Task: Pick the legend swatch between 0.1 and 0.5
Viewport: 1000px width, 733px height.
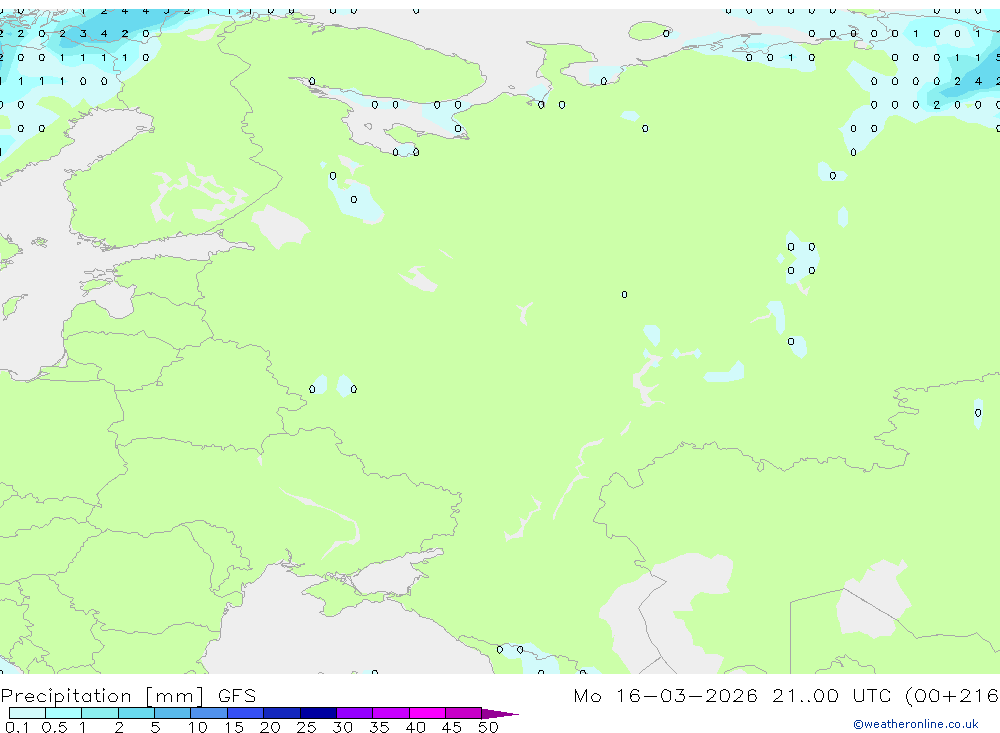Action: coord(27,713)
